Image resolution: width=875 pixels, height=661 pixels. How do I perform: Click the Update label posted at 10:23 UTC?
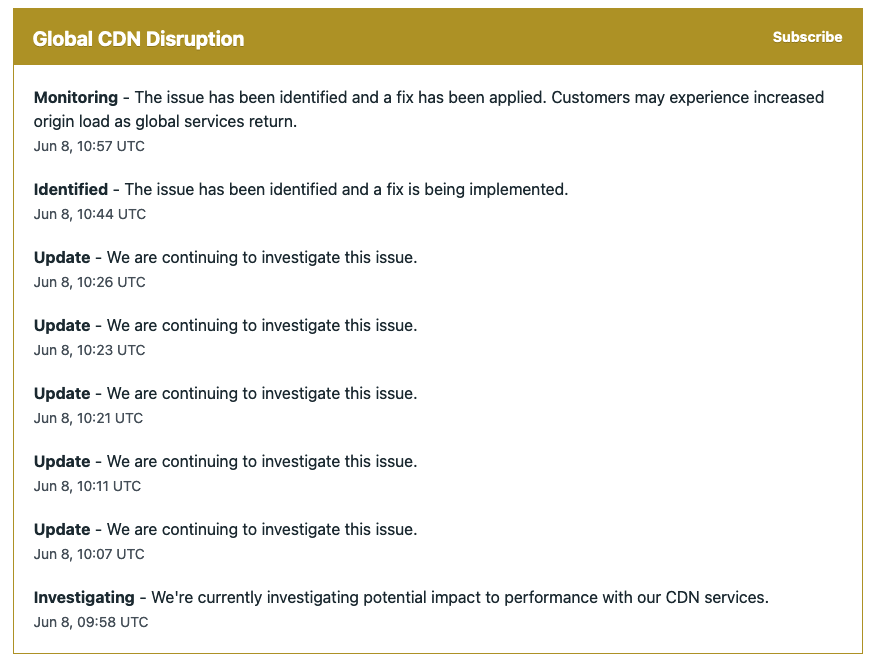click(62, 325)
